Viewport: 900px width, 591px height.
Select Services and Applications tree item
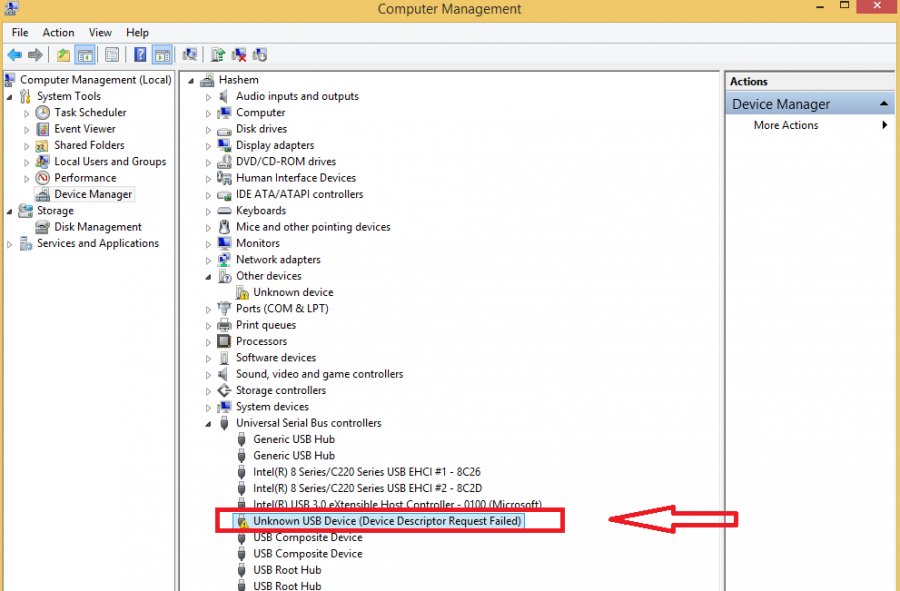(98, 243)
